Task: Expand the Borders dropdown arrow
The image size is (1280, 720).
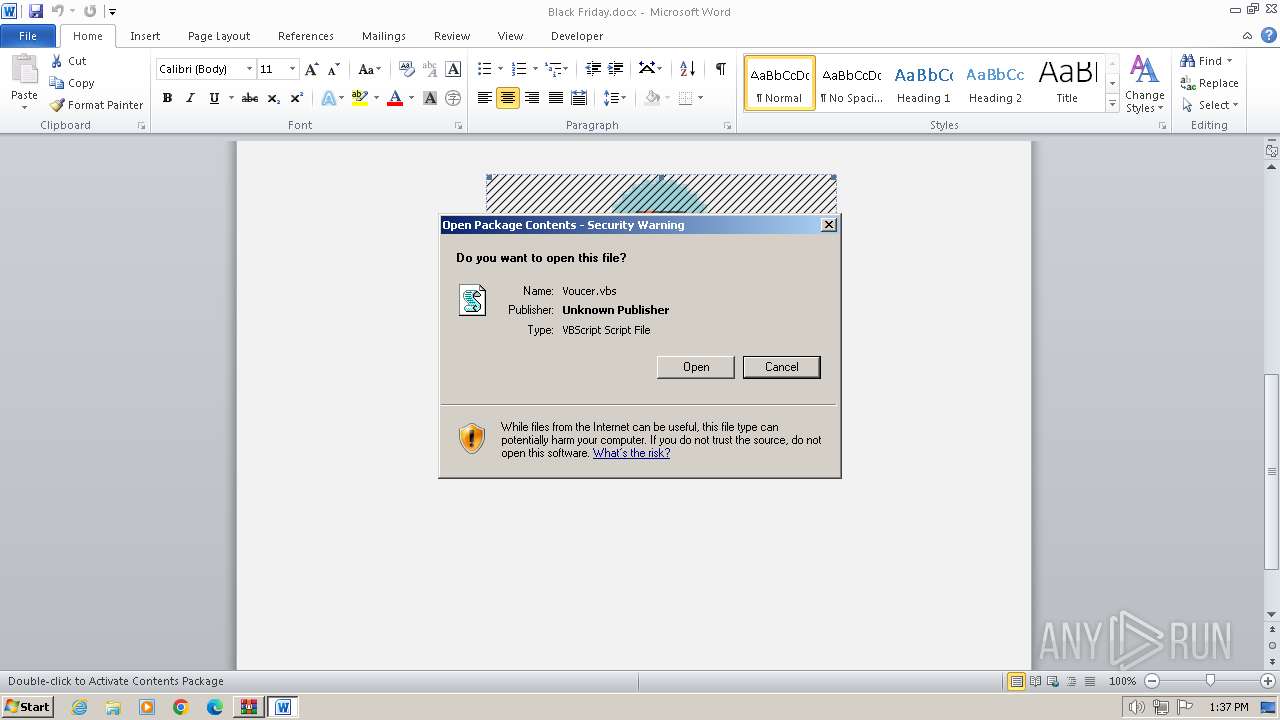Action: [x=700, y=98]
